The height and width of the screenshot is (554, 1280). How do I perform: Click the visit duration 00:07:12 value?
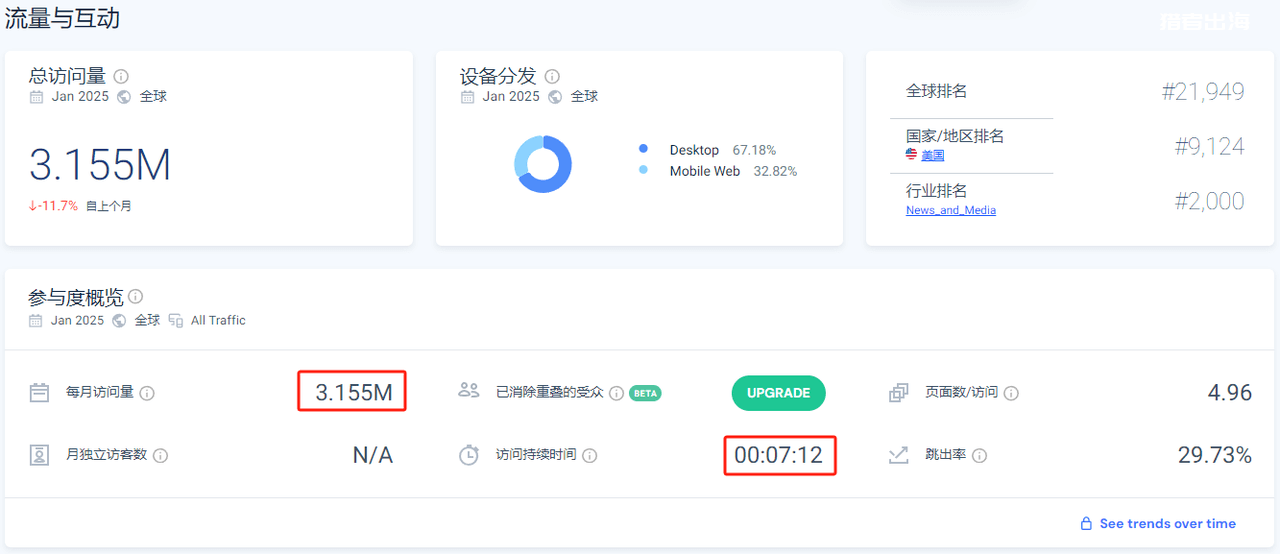point(778,456)
